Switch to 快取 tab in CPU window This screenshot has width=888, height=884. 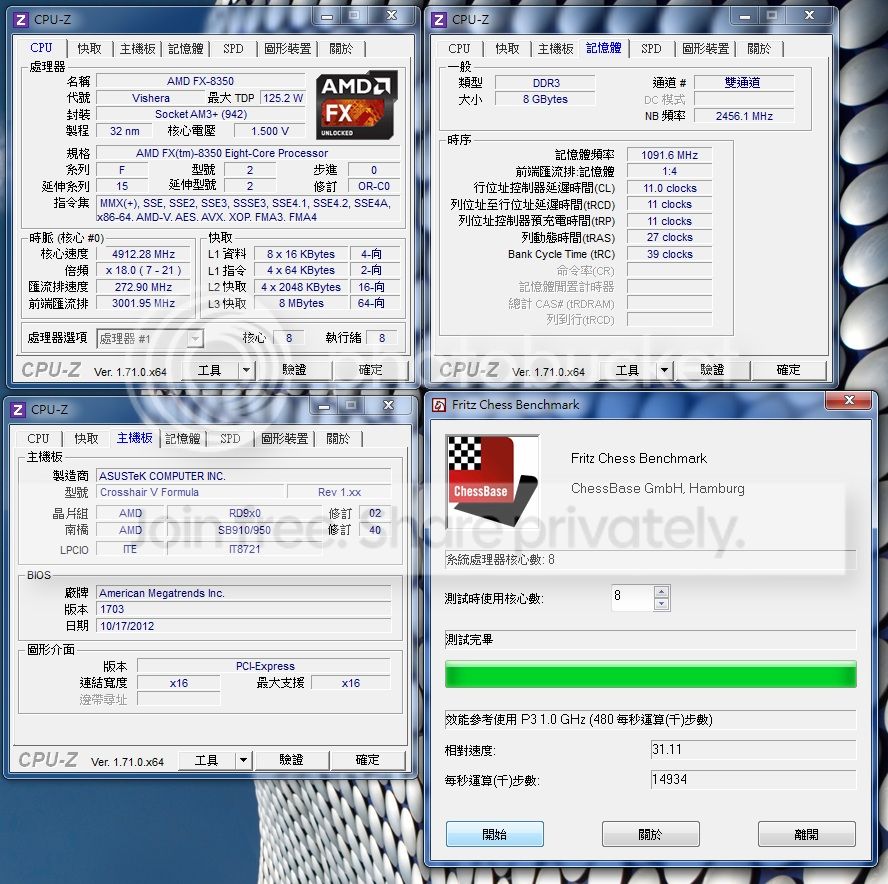89,49
